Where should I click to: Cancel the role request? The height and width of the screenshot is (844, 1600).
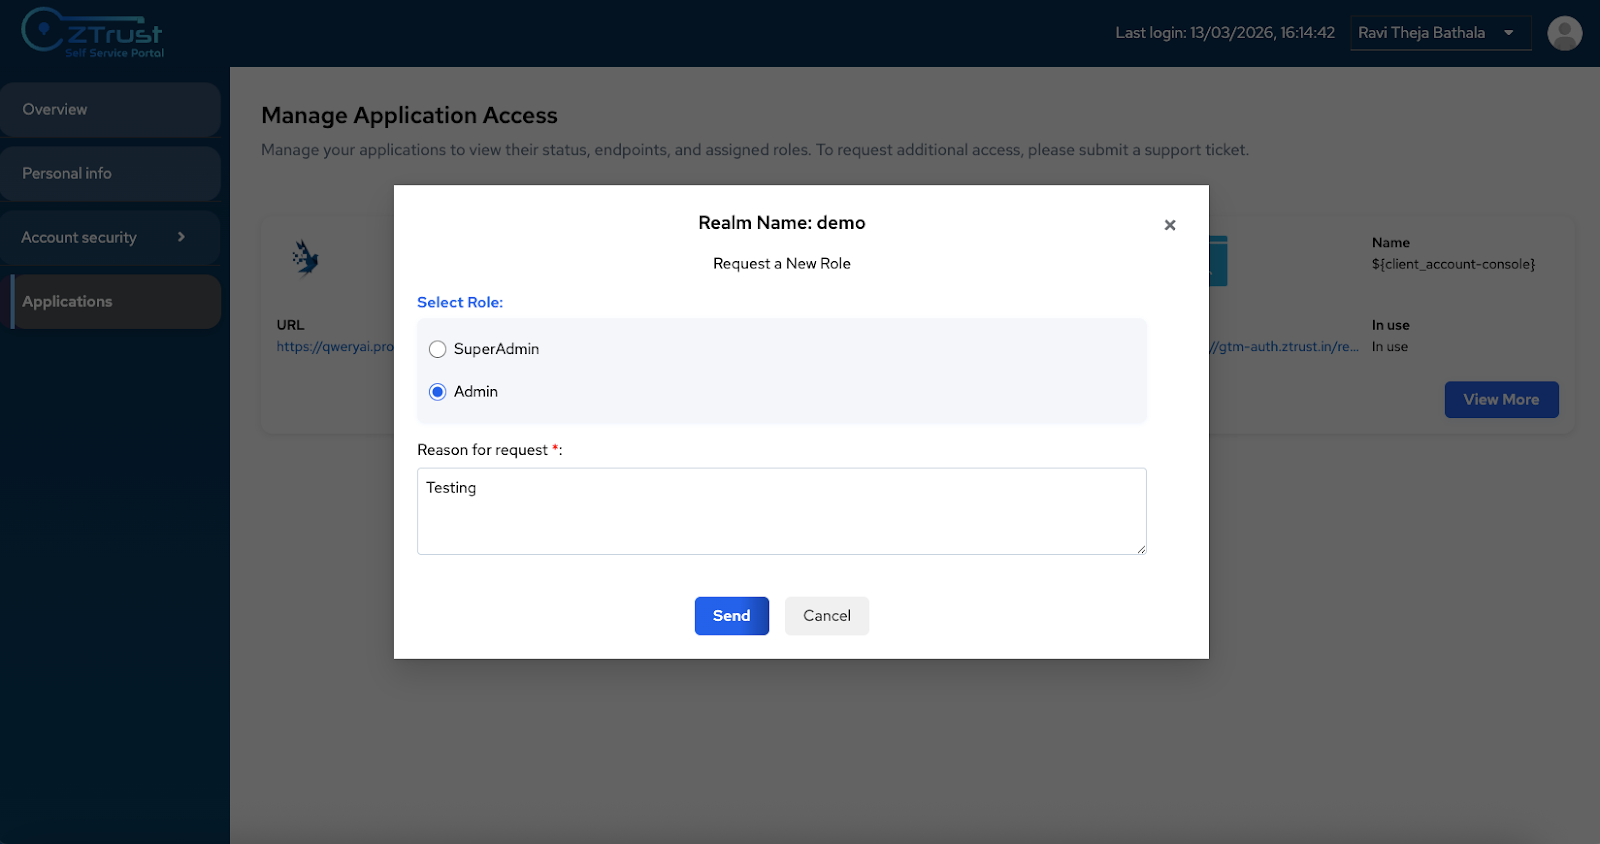(x=826, y=616)
